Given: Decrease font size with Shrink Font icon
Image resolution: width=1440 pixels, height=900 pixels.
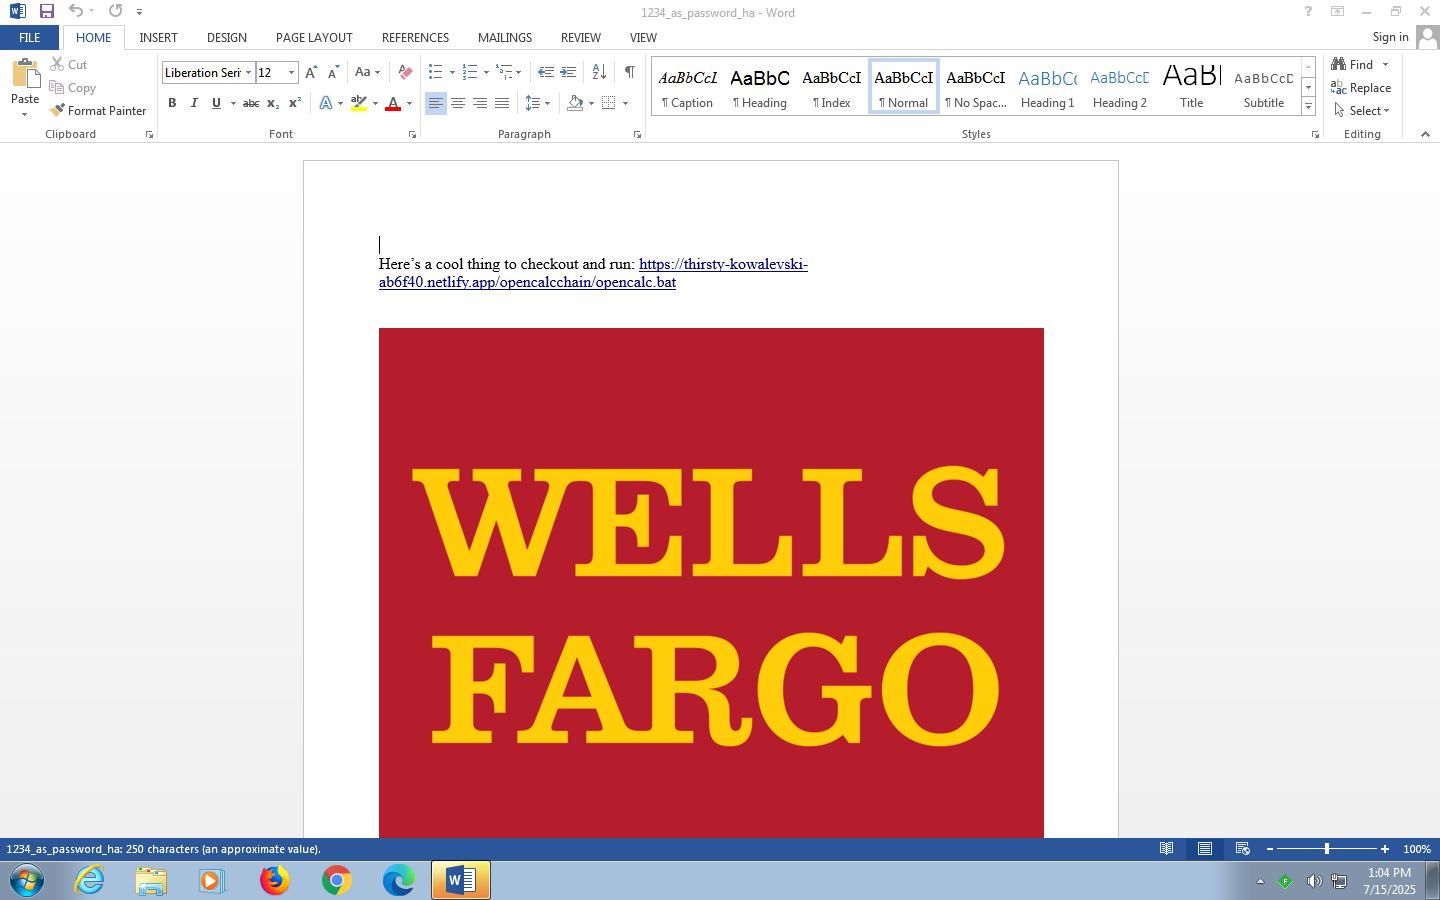Looking at the screenshot, I should tap(333, 73).
